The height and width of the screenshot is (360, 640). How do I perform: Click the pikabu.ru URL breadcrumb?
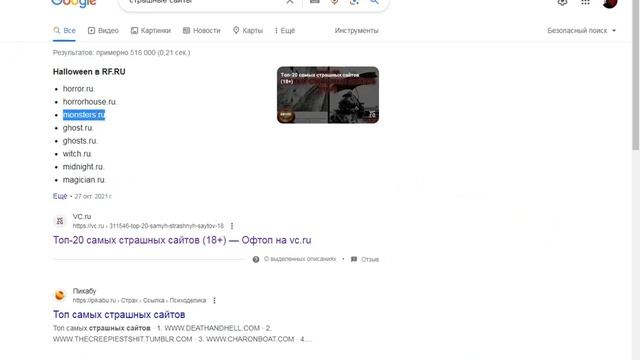(139, 300)
